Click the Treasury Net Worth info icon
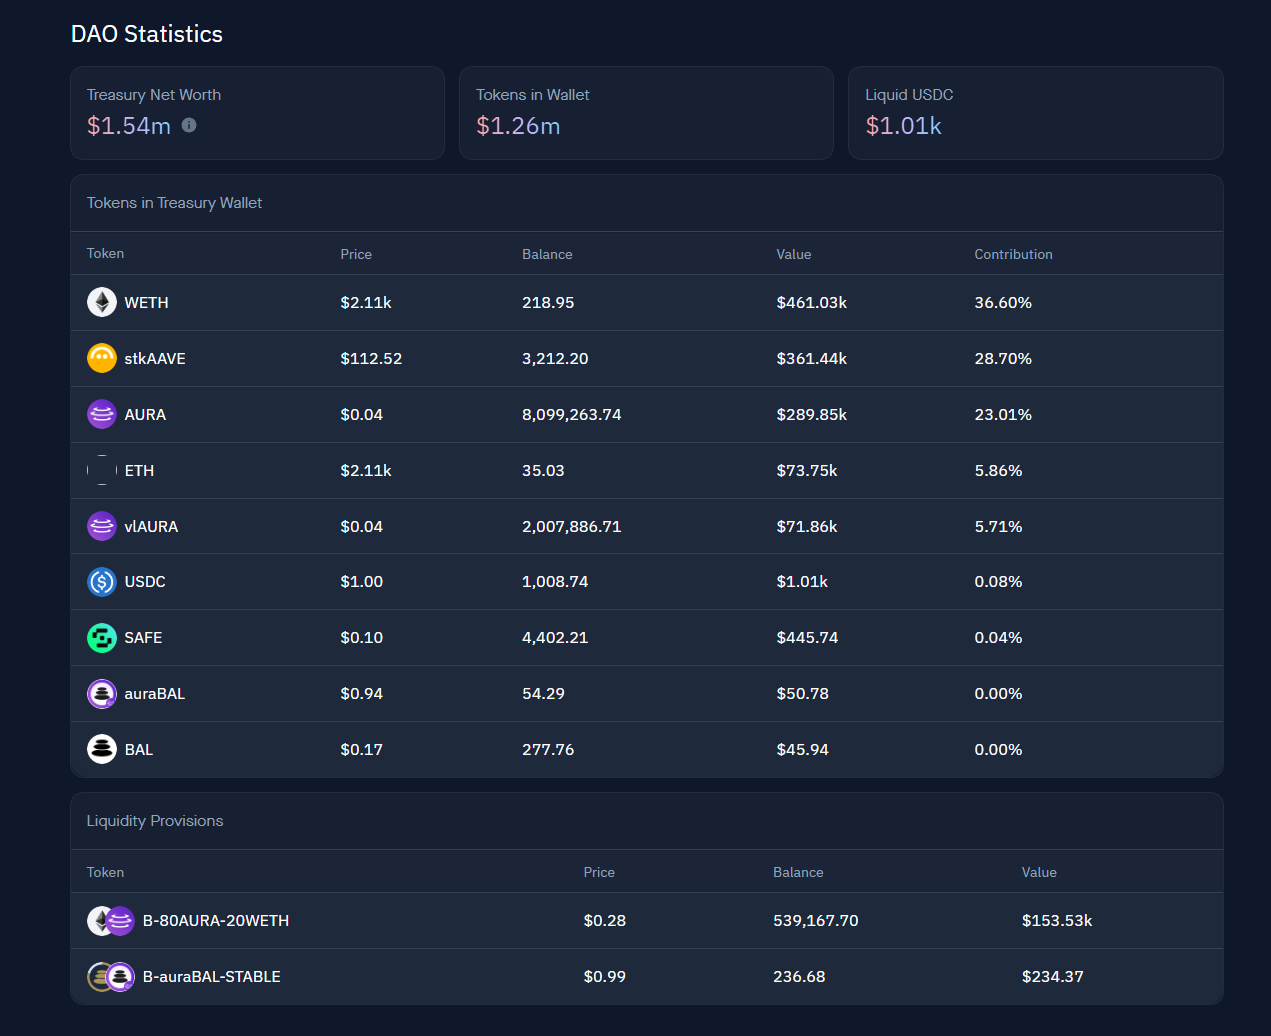 [189, 125]
